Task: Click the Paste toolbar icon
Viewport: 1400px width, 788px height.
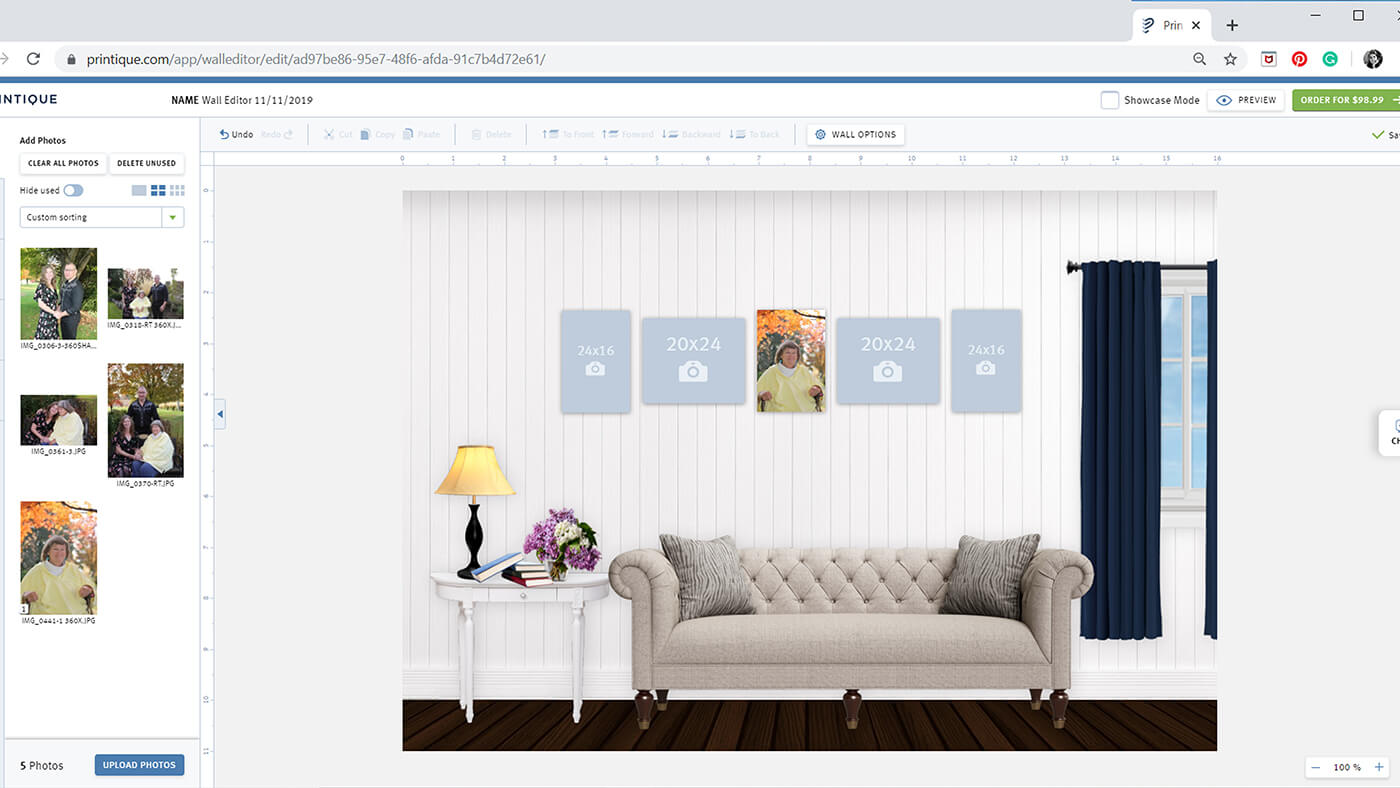Action: point(408,134)
